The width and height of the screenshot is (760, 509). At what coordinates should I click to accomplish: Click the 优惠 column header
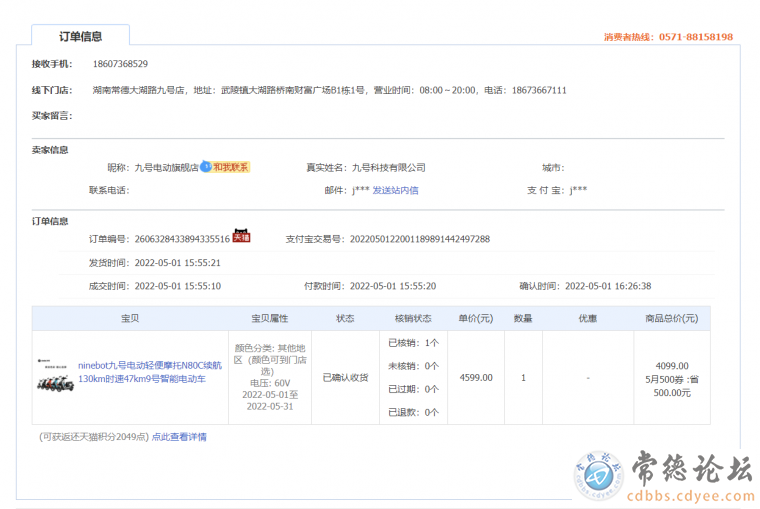click(x=587, y=318)
